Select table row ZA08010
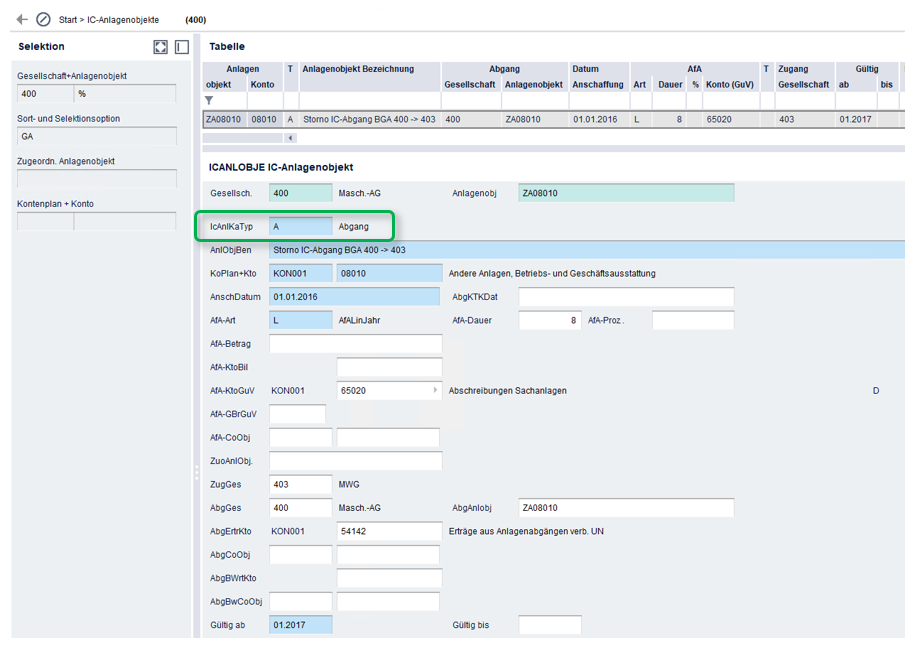 pyautogui.click(x=553, y=119)
